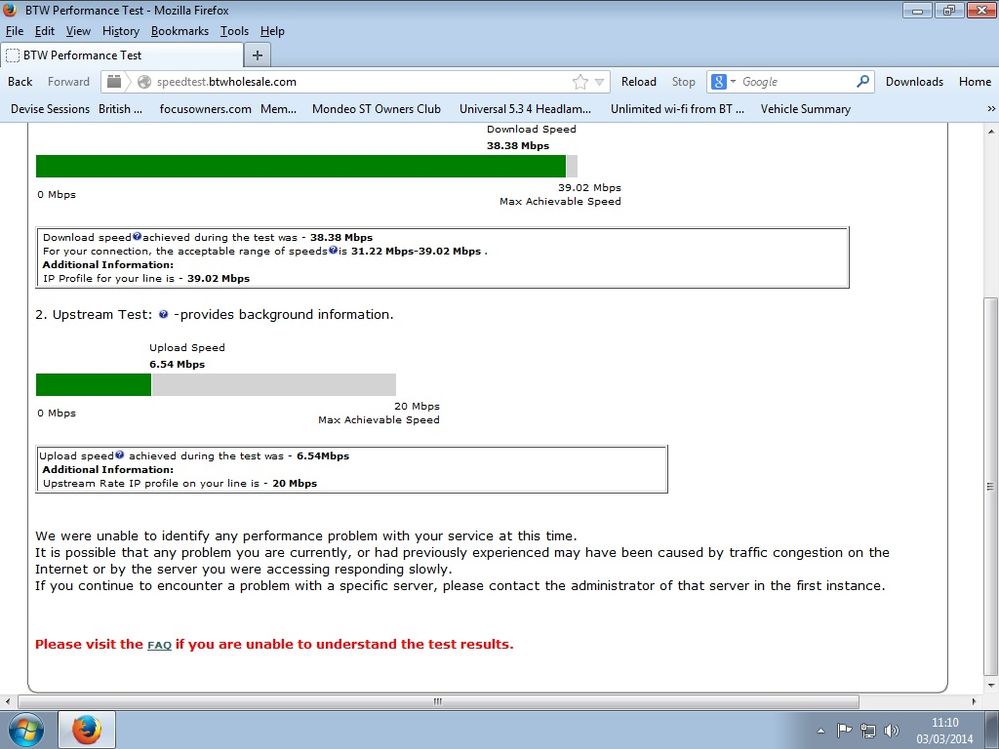Click the Forward navigation button

coord(68,82)
